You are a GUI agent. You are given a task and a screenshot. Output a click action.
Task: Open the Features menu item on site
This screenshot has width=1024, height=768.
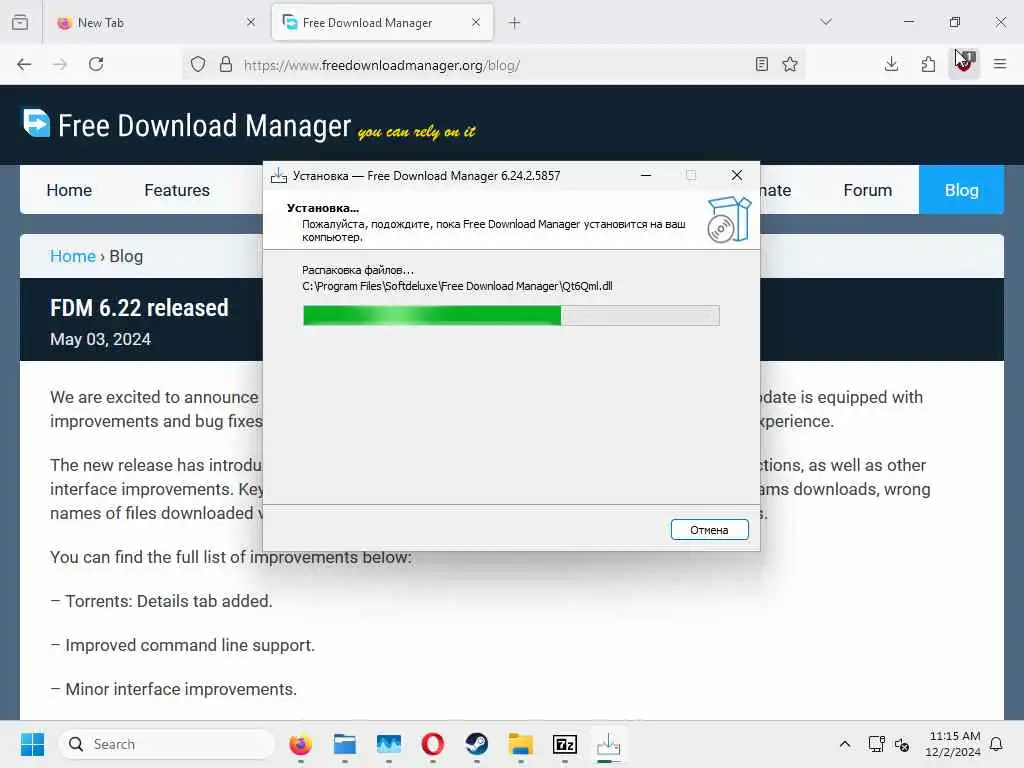[x=177, y=190]
